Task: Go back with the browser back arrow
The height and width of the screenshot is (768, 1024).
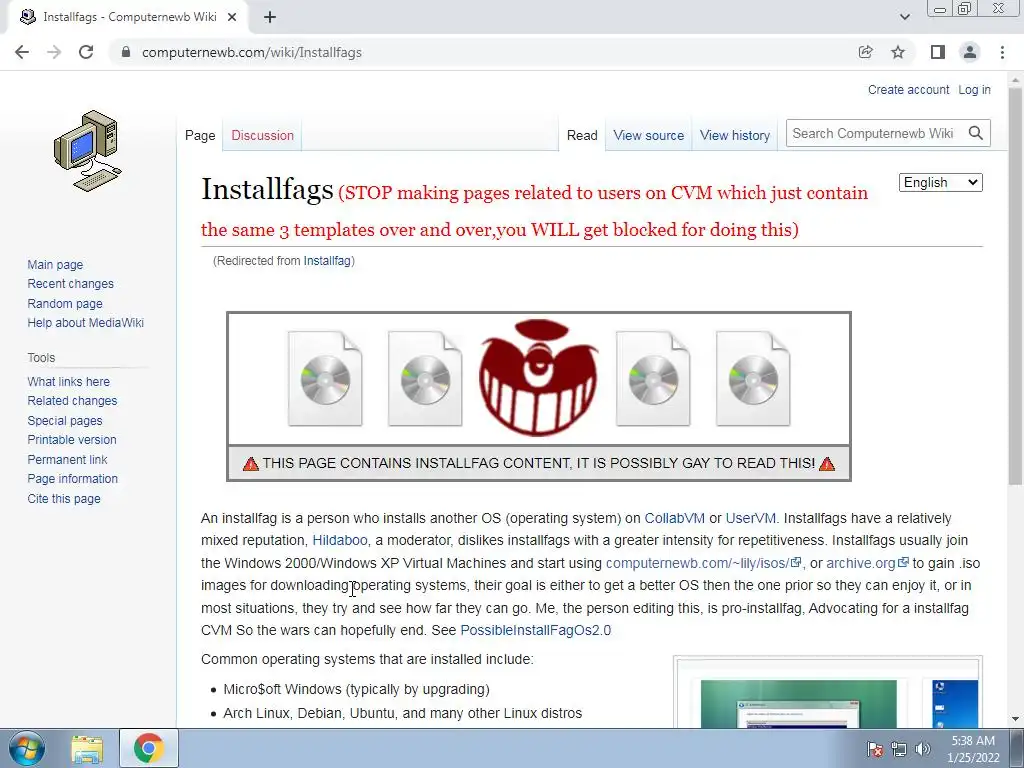Action: tap(22, 52)
